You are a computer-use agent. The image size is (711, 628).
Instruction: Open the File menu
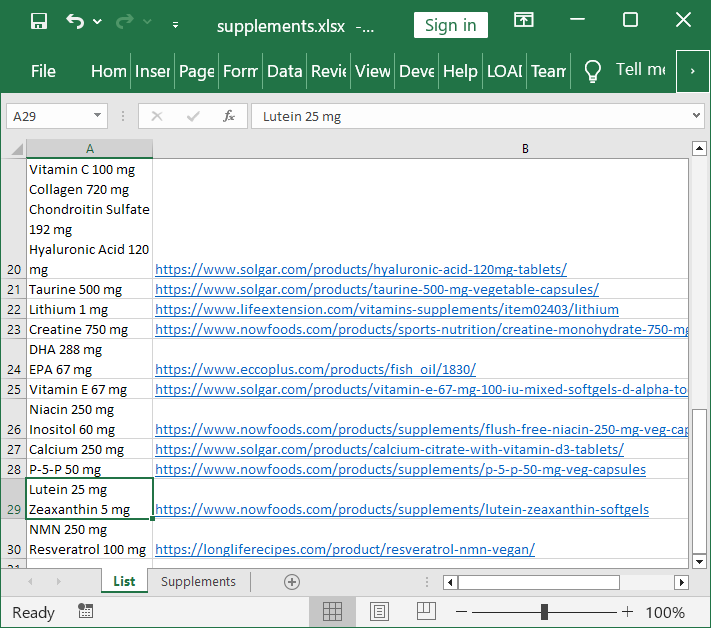tap(43, 71)
